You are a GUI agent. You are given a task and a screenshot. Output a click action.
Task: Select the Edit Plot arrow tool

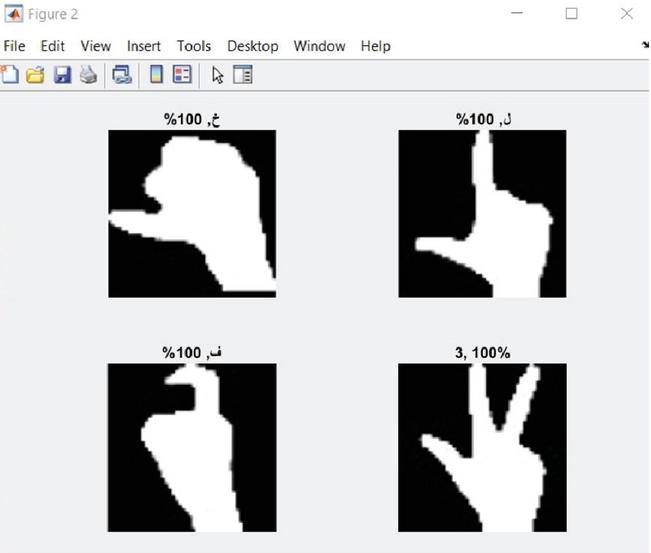coord(218,75)
